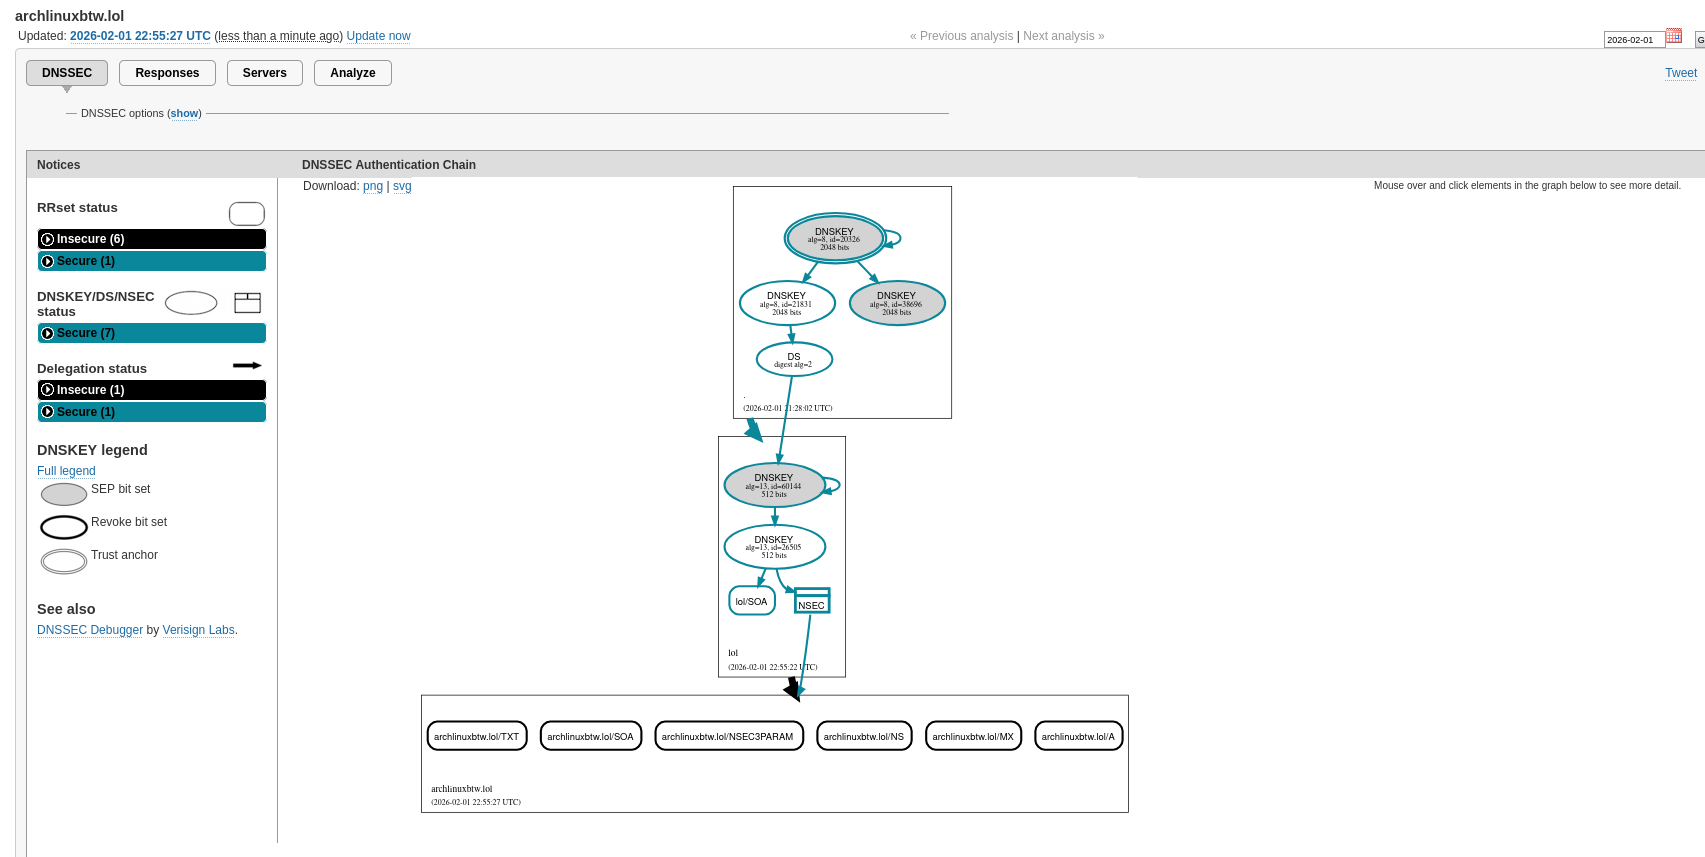Select the archlinuxbtw.lol/NSEC3PARAM node
1705x857 pixels.
(x=728, y=736)
